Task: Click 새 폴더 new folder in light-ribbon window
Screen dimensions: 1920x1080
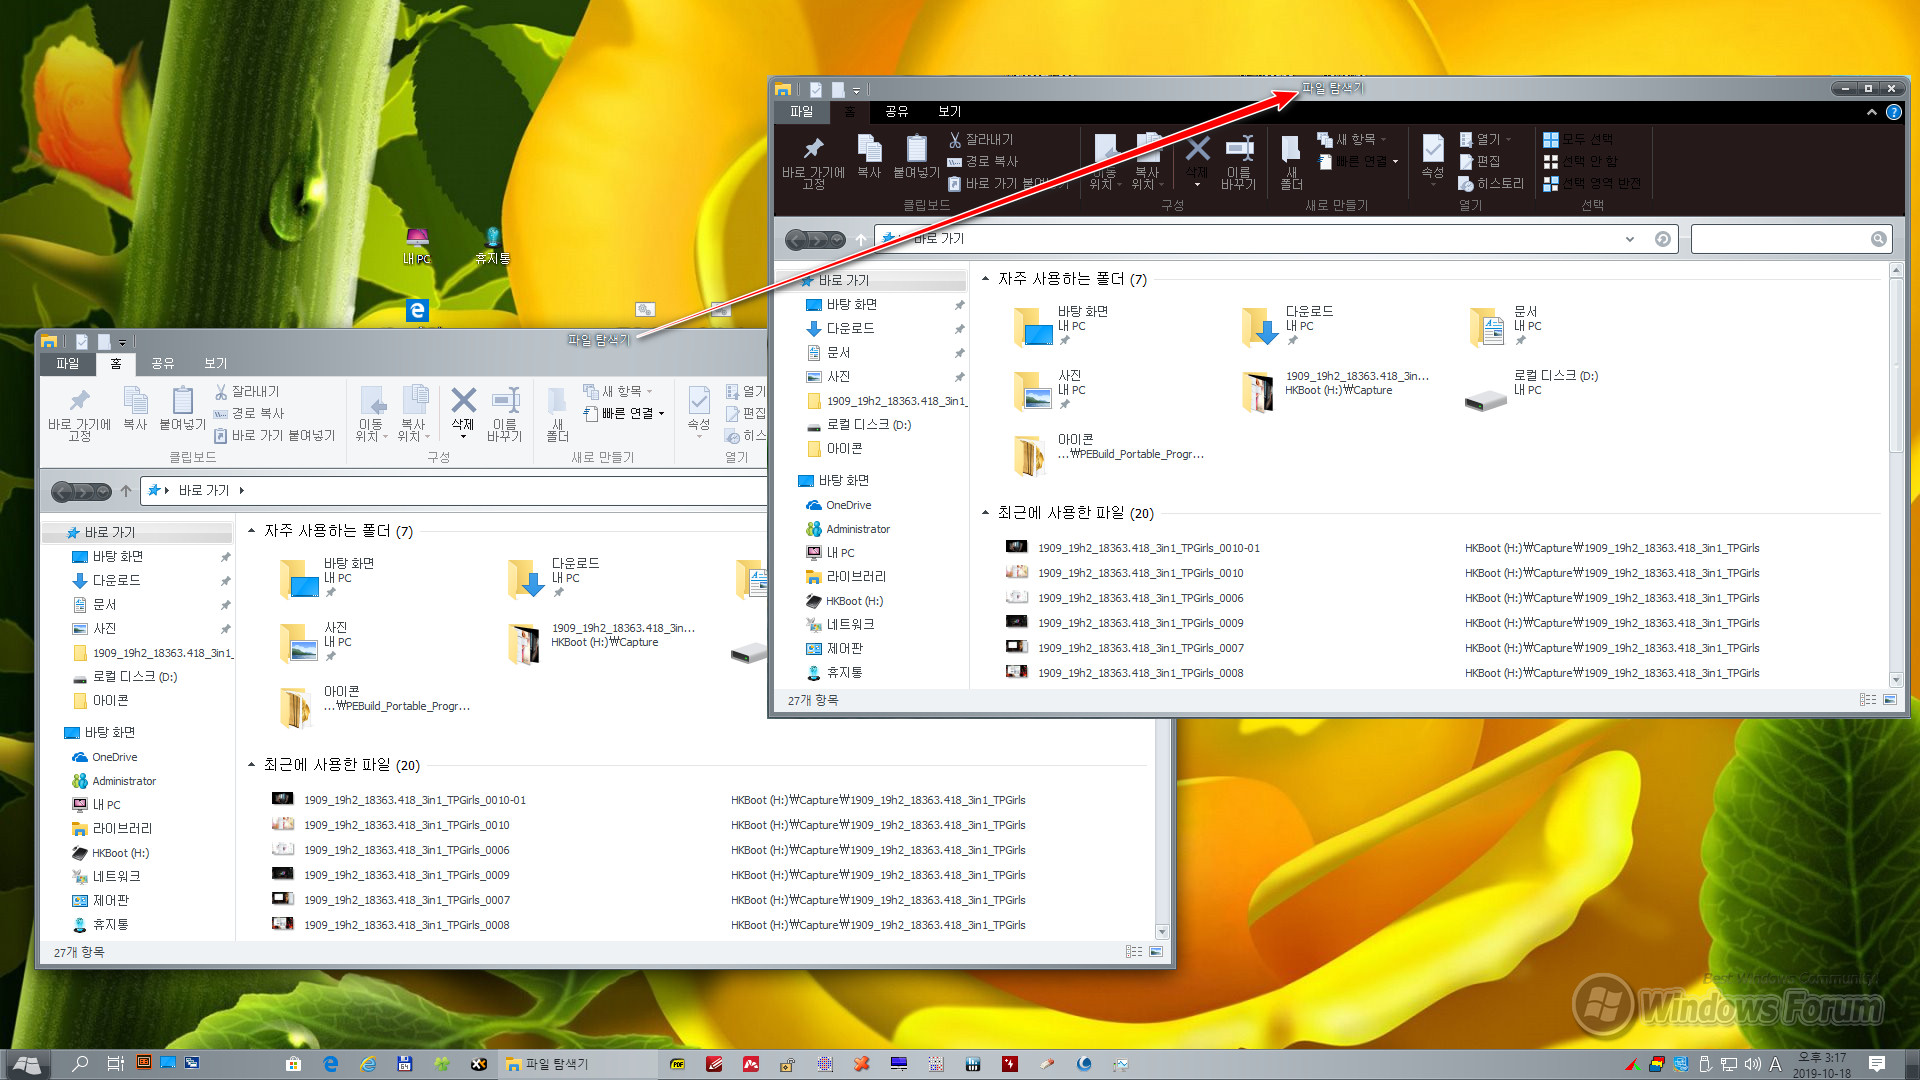Action: pyautogui.click(x=558, y=413)
